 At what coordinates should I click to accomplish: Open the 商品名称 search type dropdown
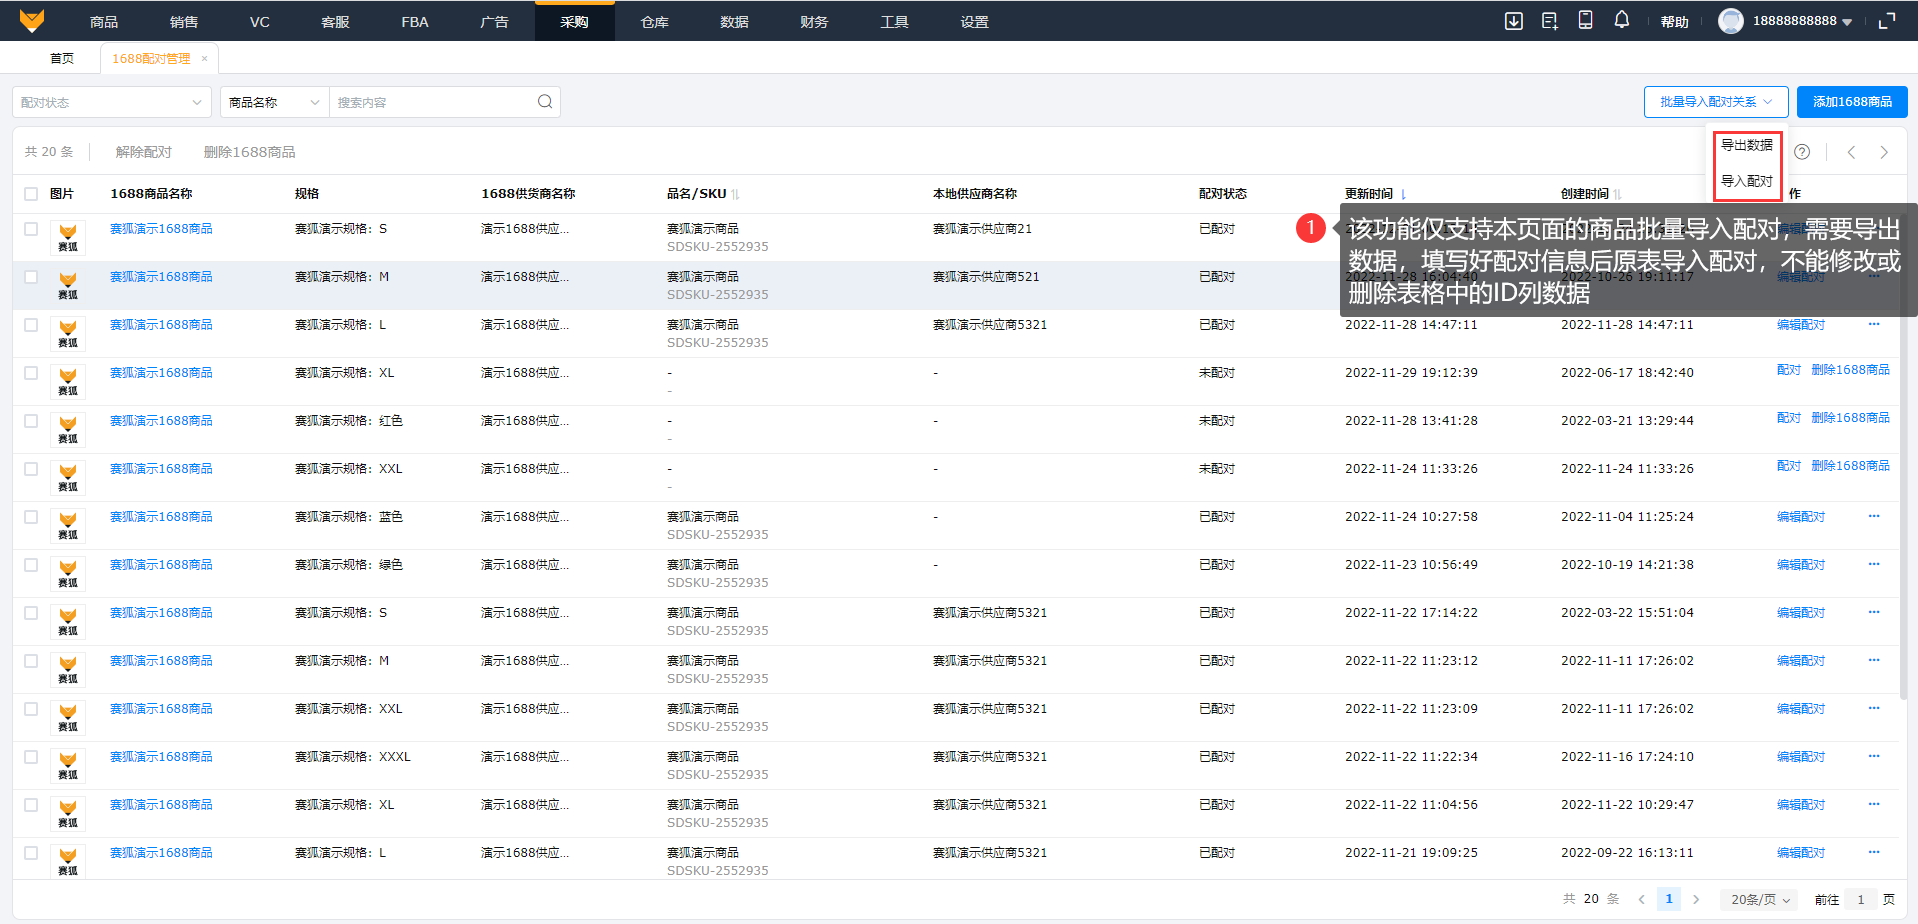point(273,102)
